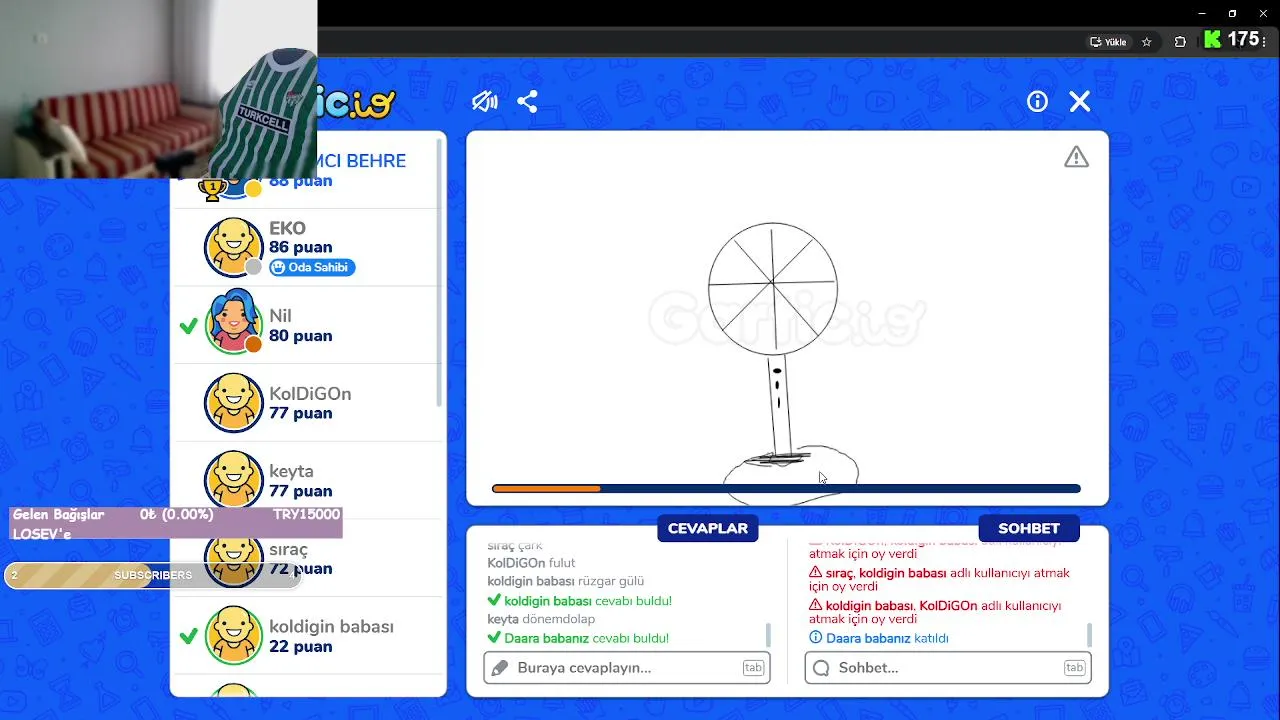Click the trophy icon of the first-place player

(212, 188)
